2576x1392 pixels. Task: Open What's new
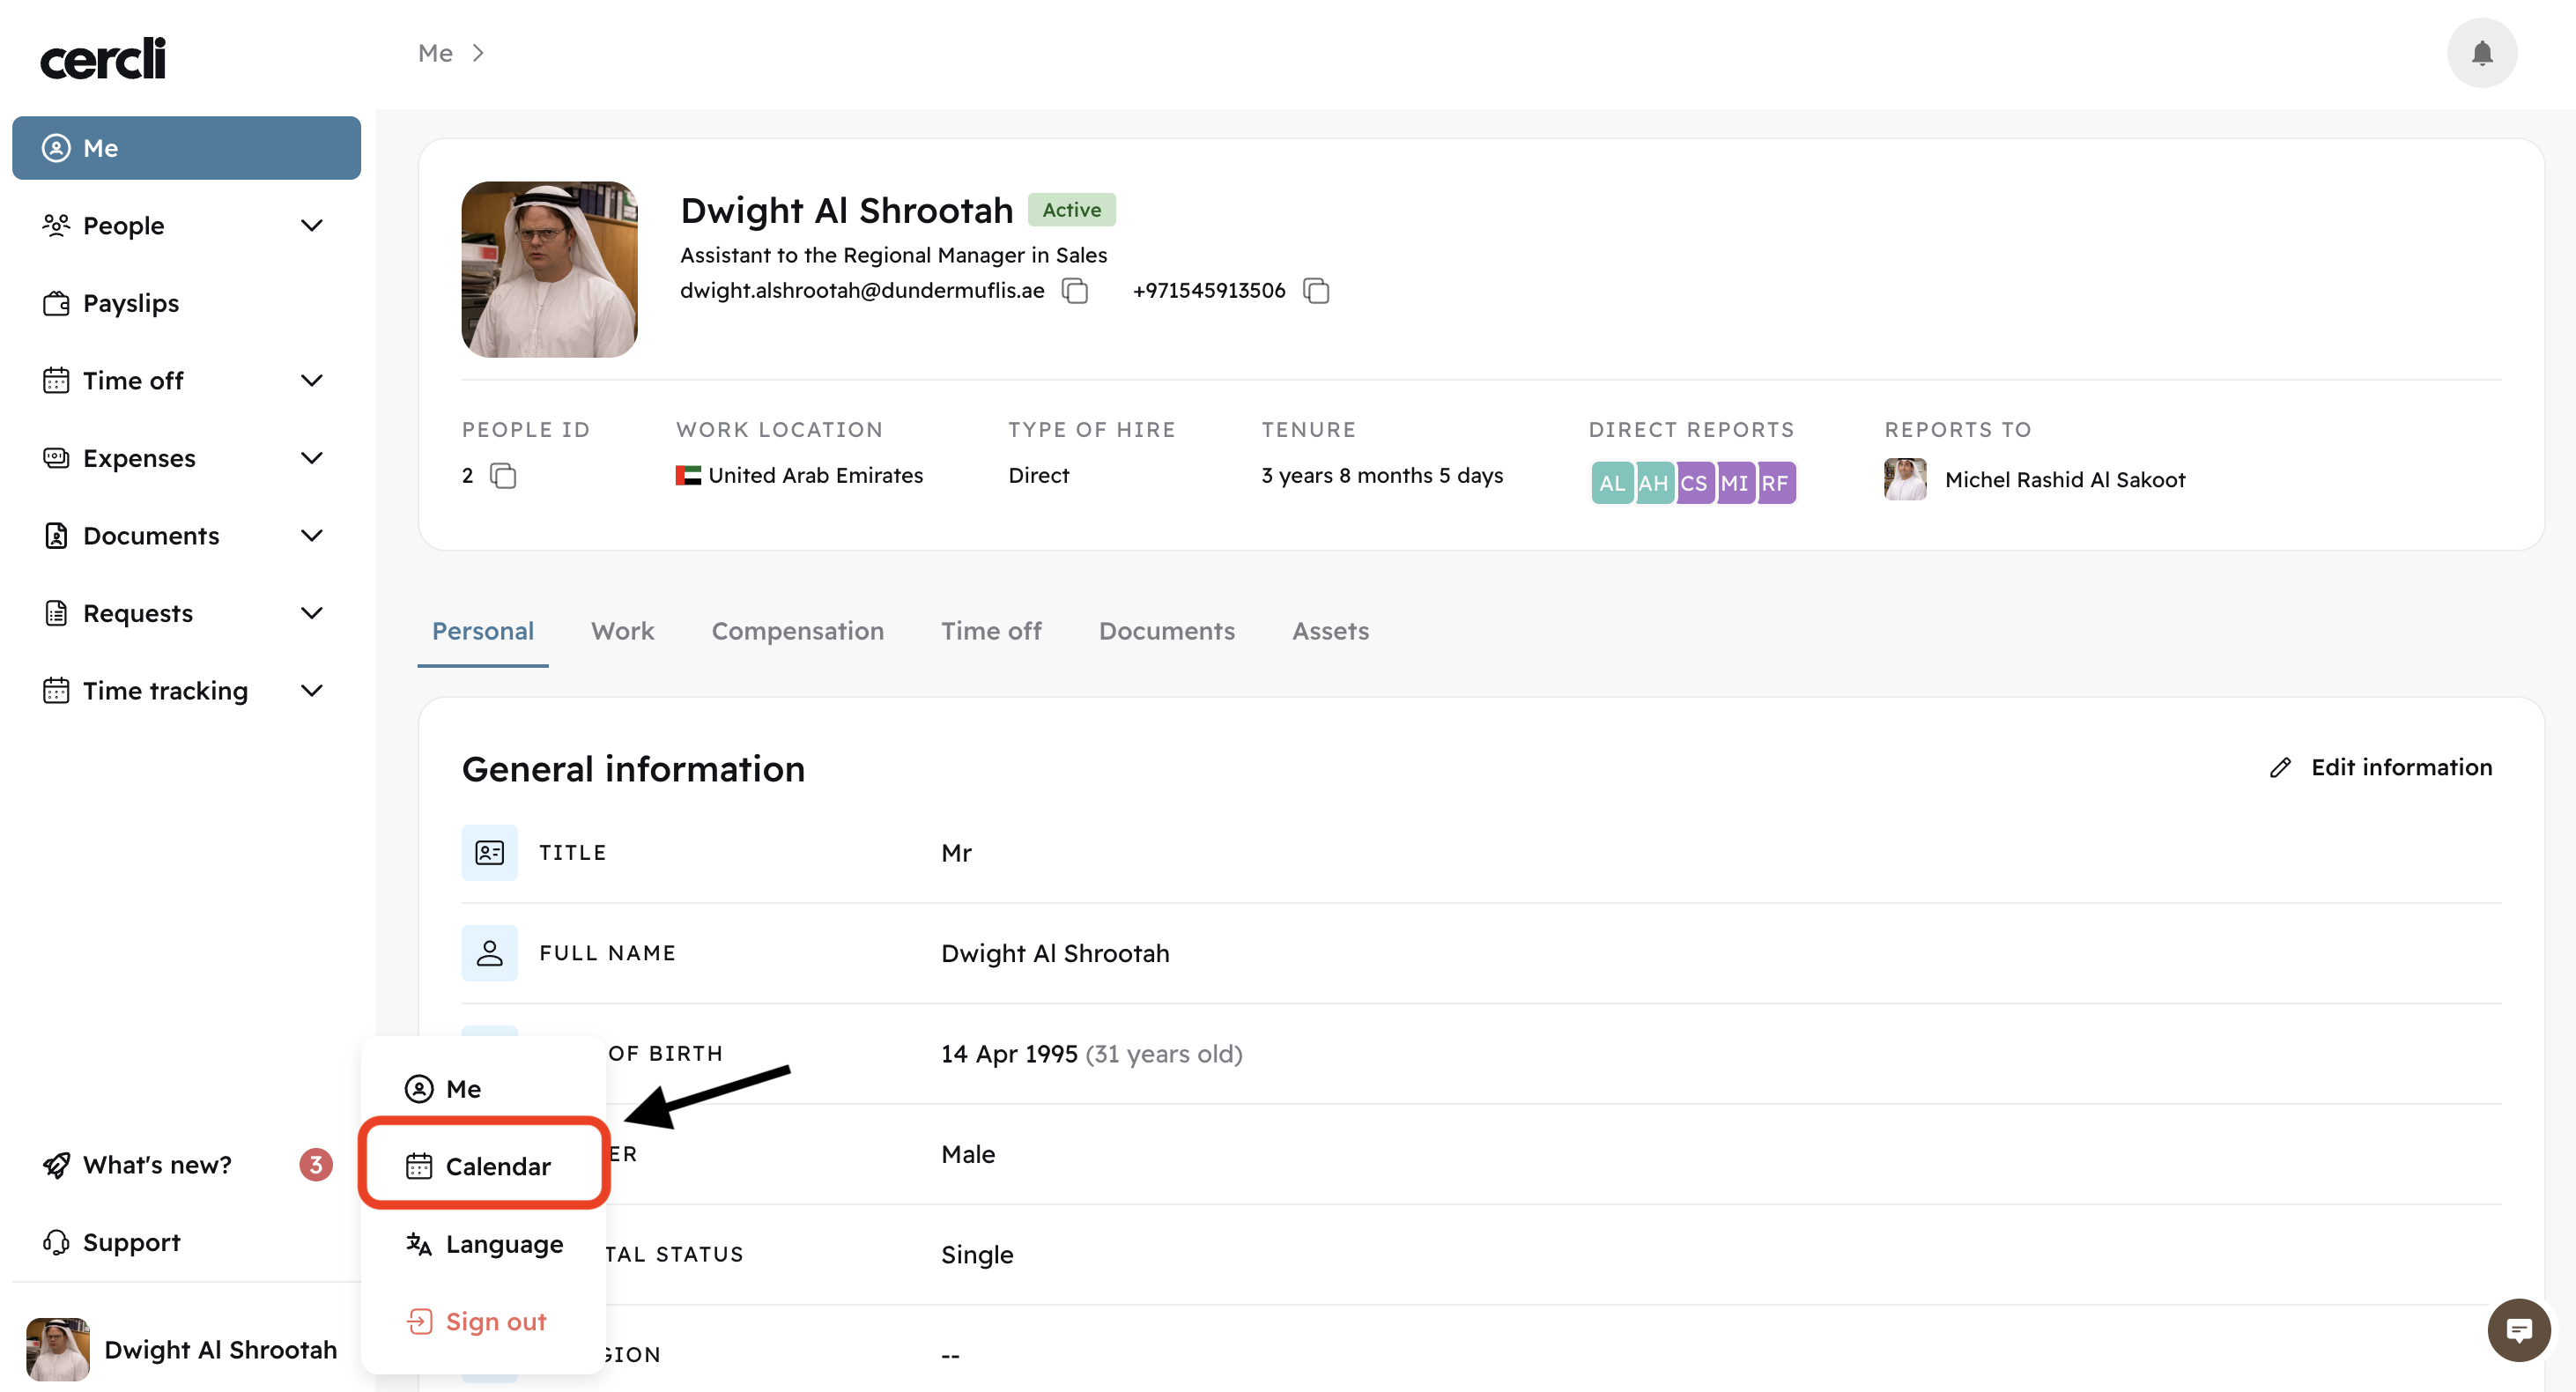click(186, 1165)
